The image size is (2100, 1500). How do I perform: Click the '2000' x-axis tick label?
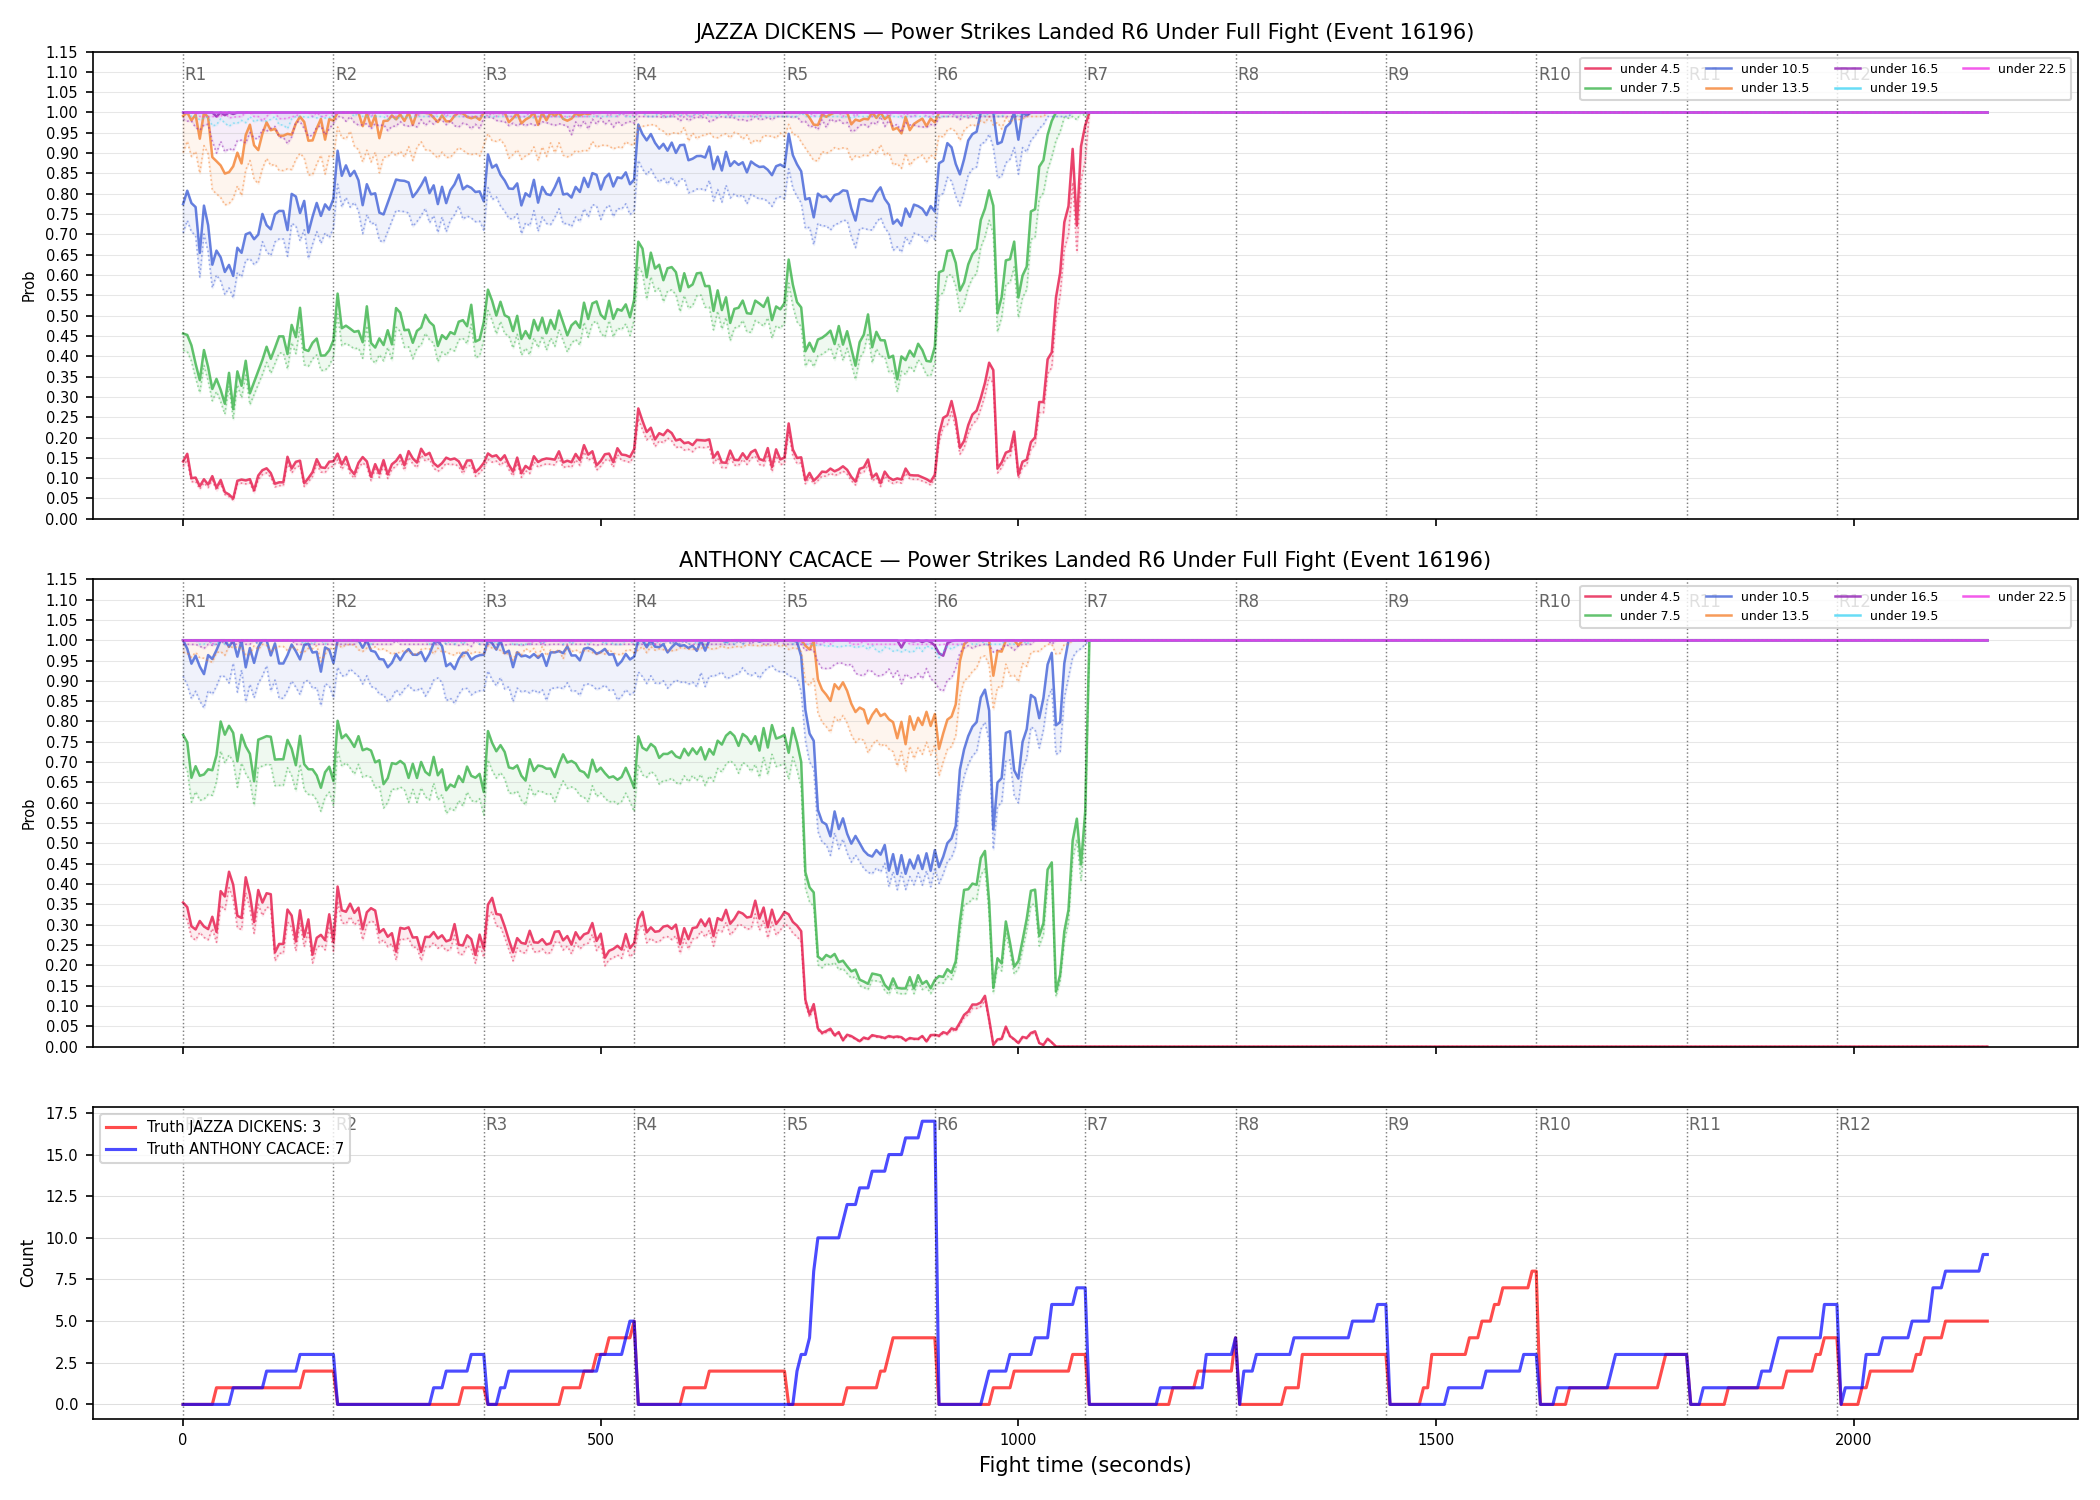[1853, 1440]
